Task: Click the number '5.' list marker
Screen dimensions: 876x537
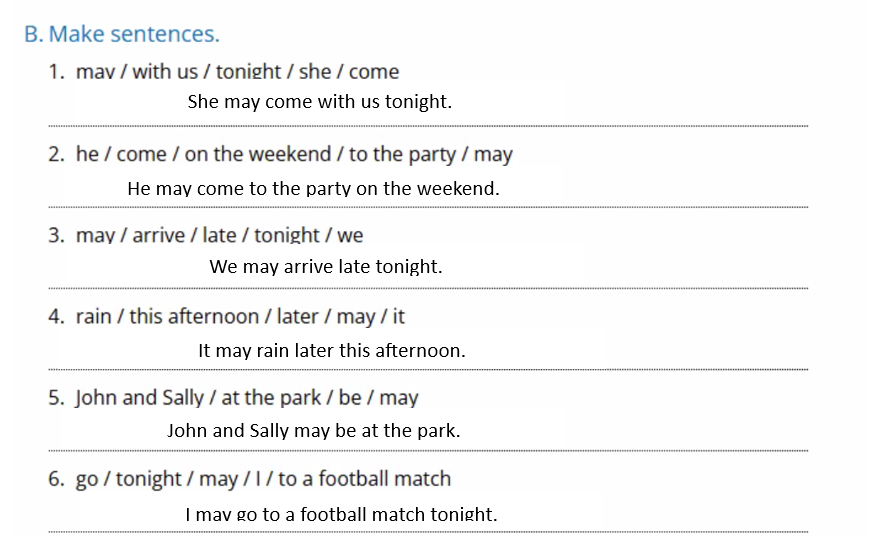Action: (x=56, y=398)
